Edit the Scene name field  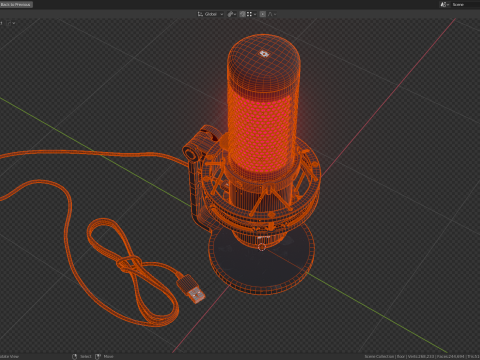466,4
